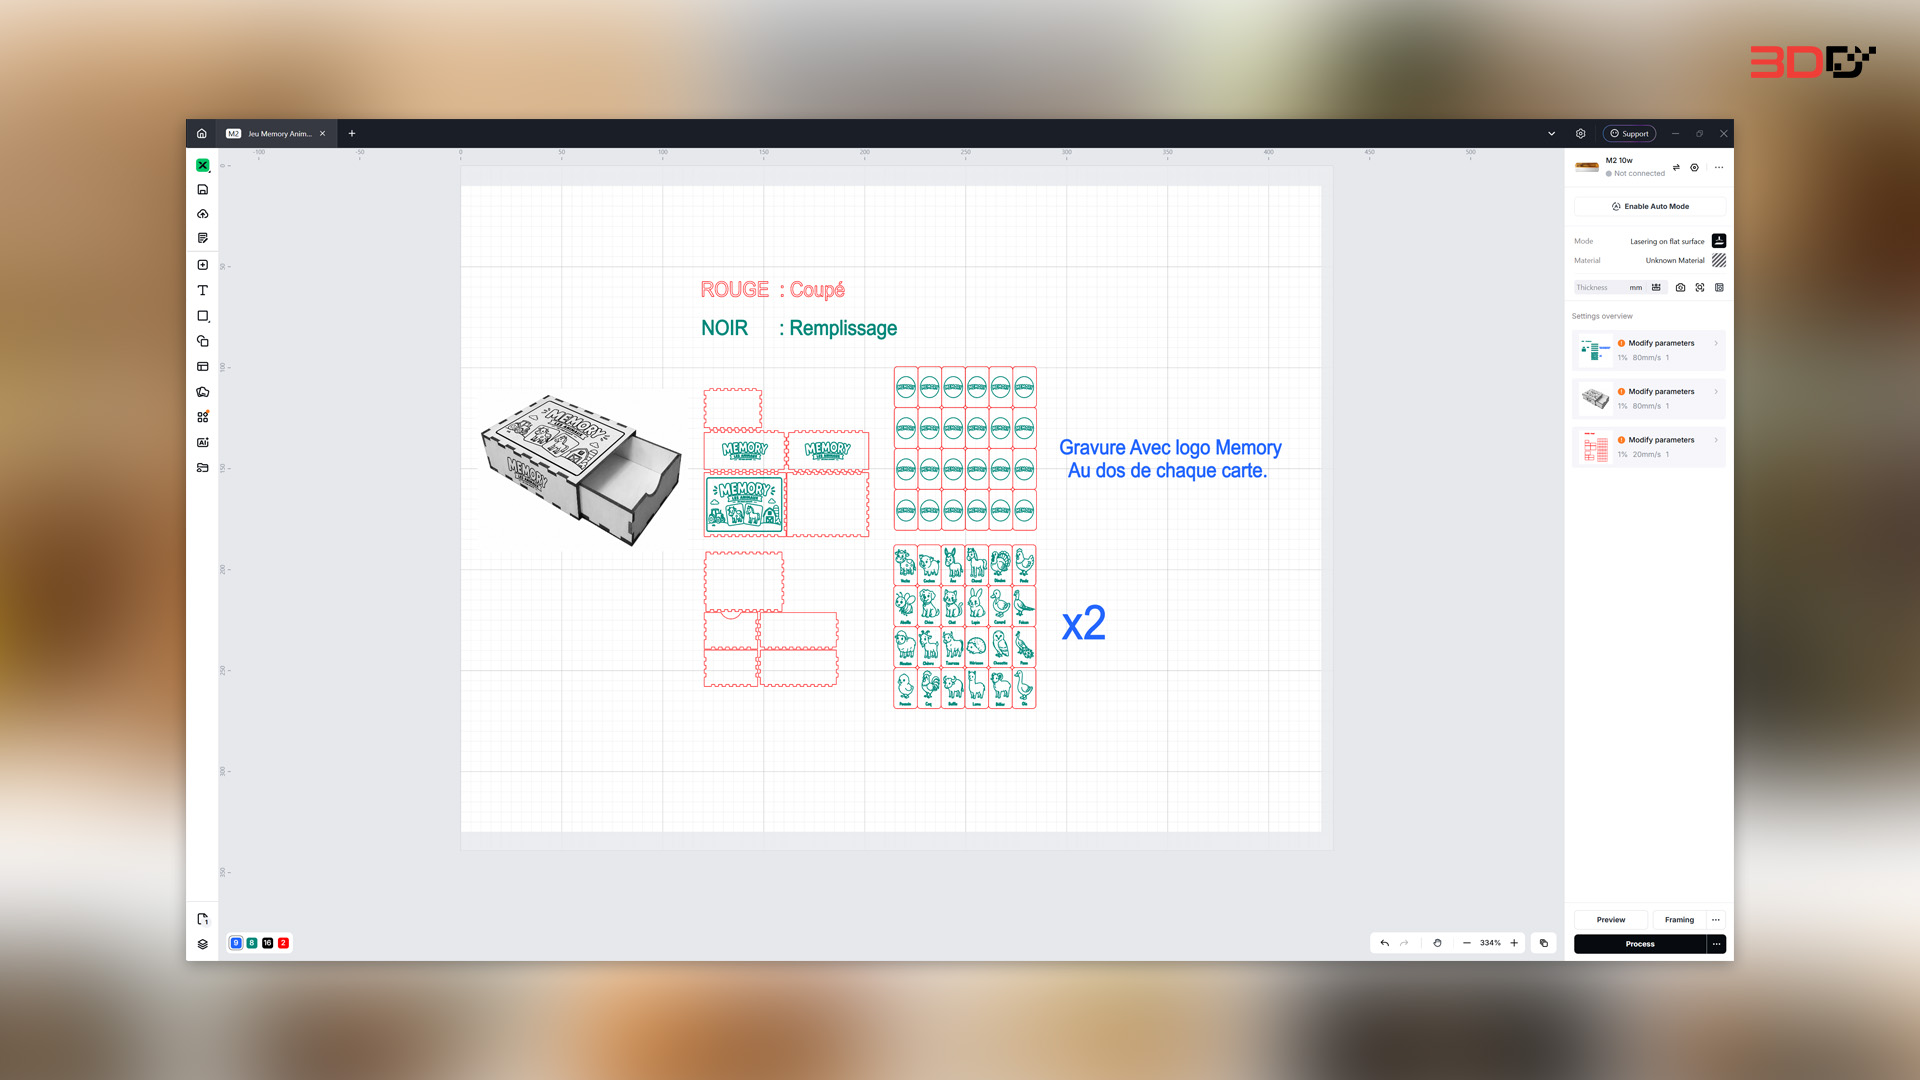Click the Preview button

pos(1611,920)
